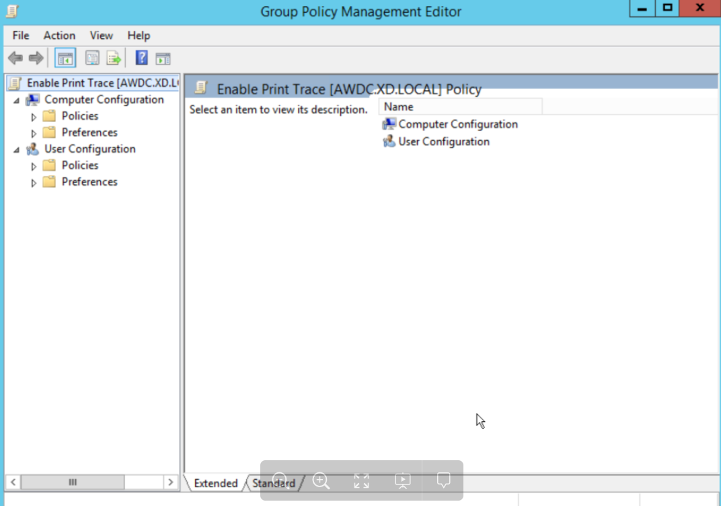Select Policies label under User Configuration
Viewport: 722px width, 506px height.
tap(80, 165)
